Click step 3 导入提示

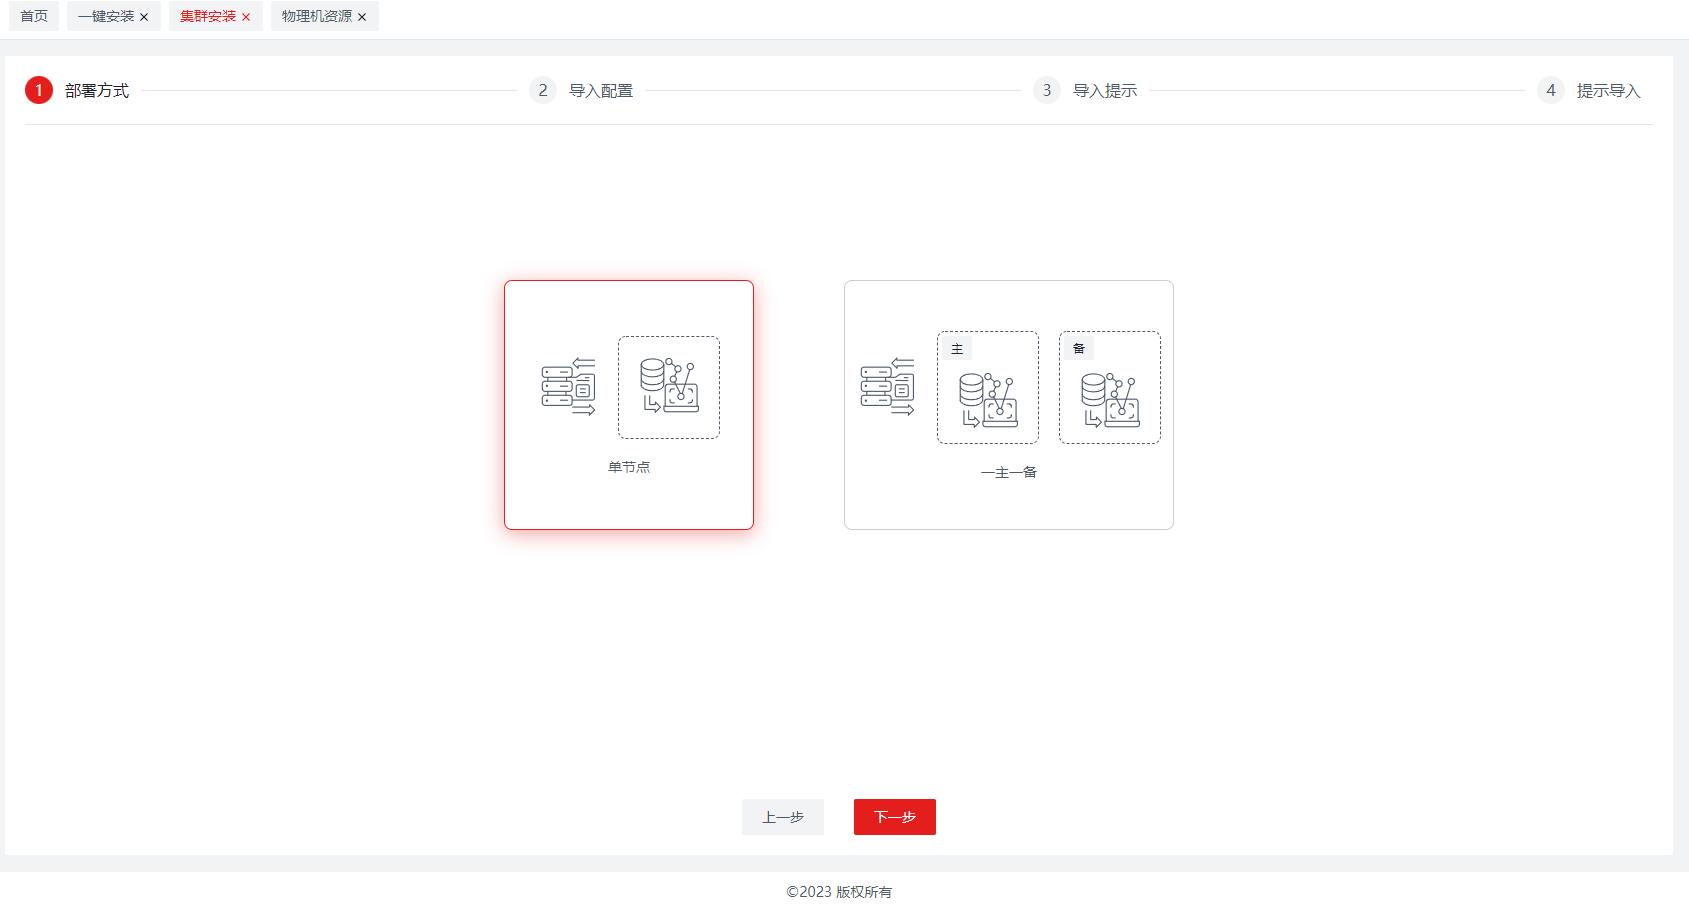tap(1104, 91)
